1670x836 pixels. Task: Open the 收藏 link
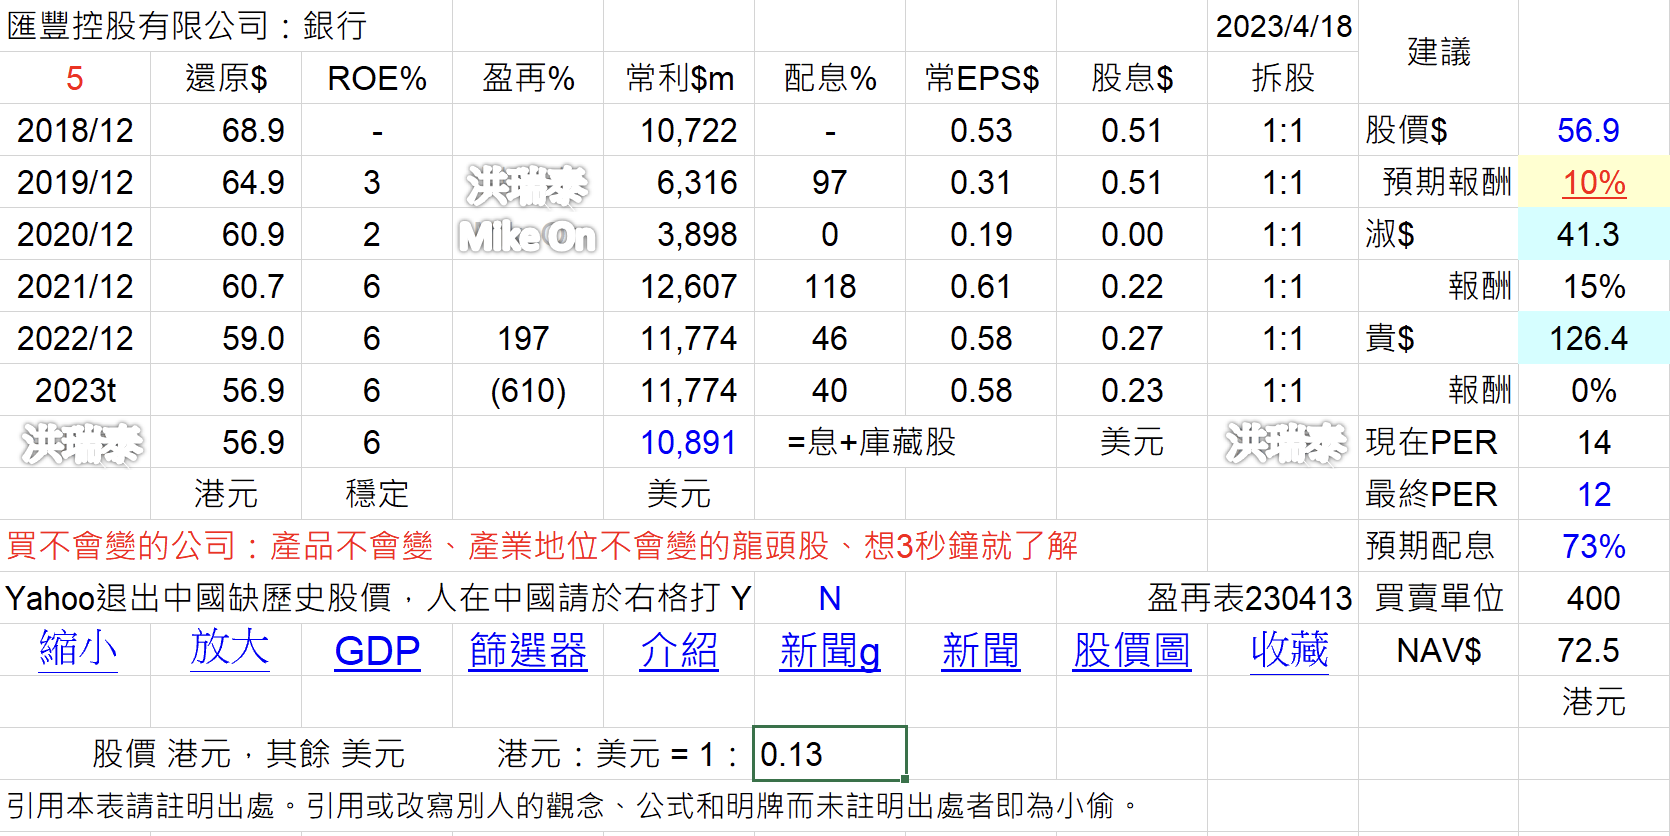pos(1289,650)
